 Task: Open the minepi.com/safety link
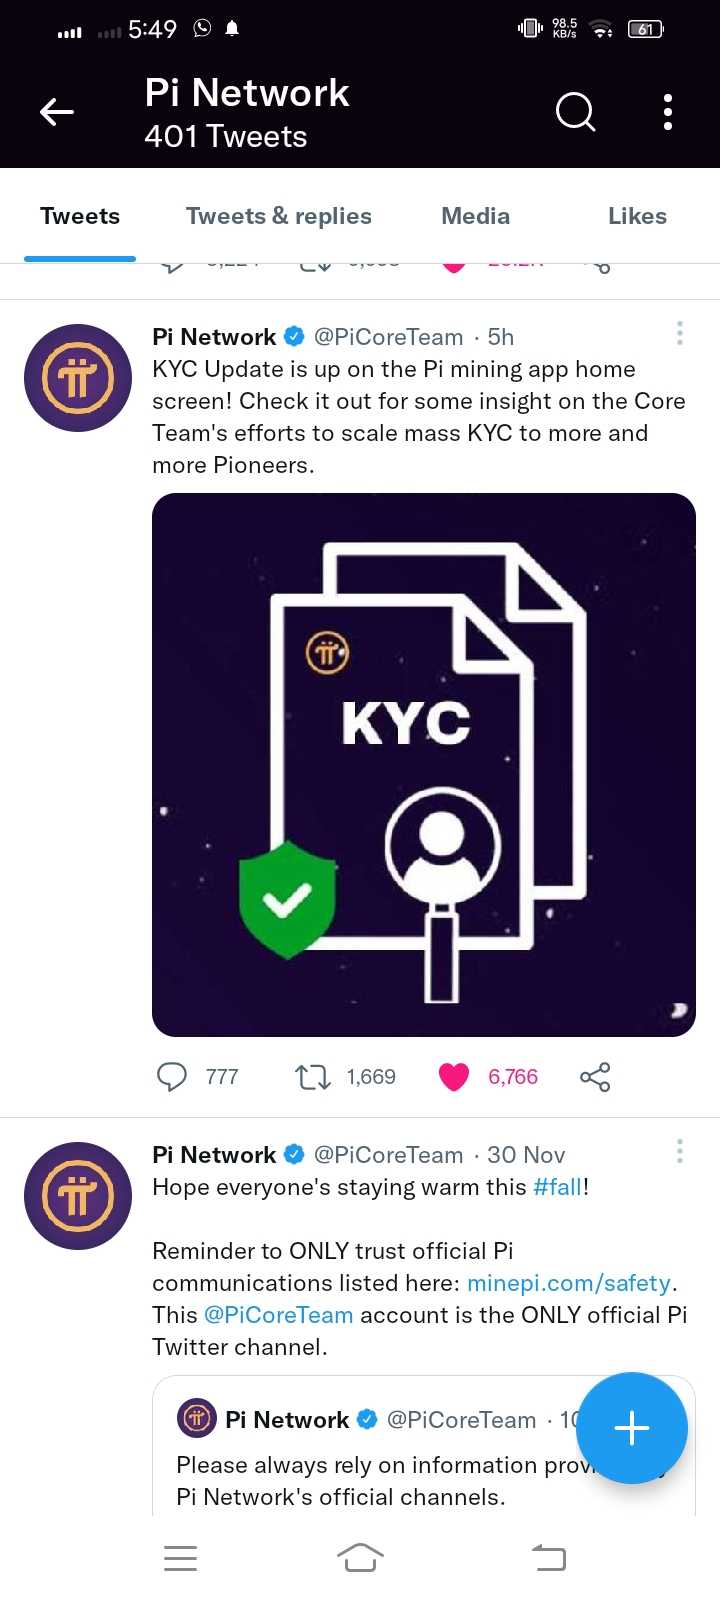click(569, 1283)
